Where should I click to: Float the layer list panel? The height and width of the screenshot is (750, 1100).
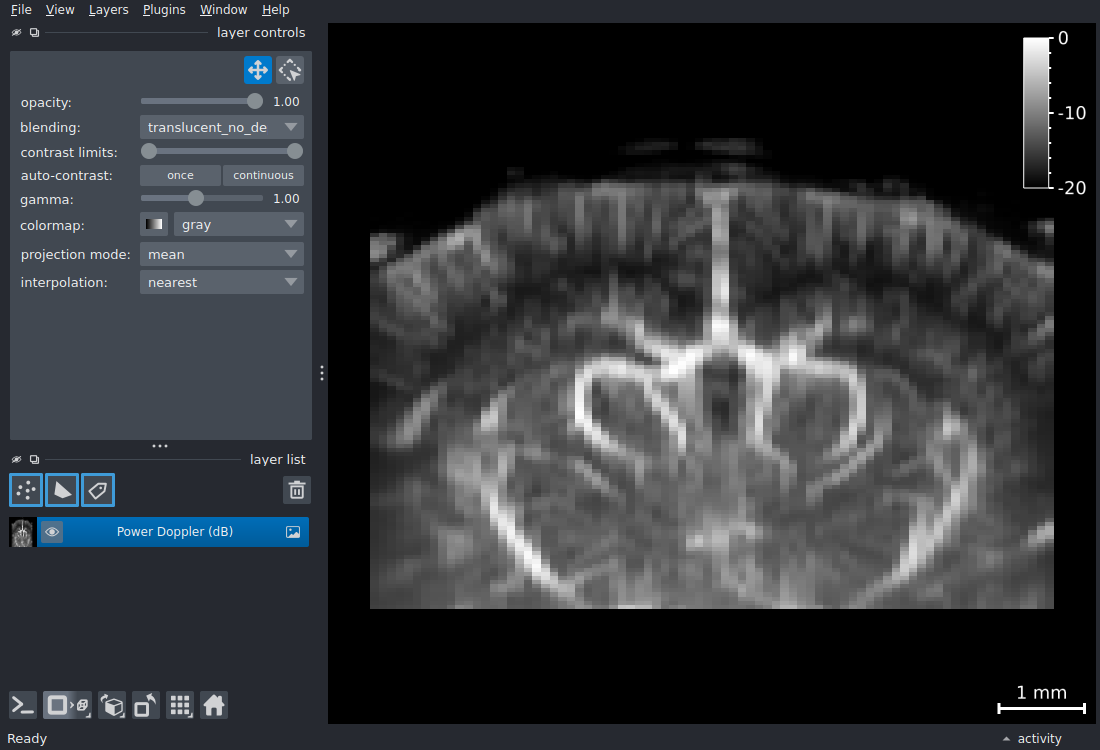[x=34, y=460]
